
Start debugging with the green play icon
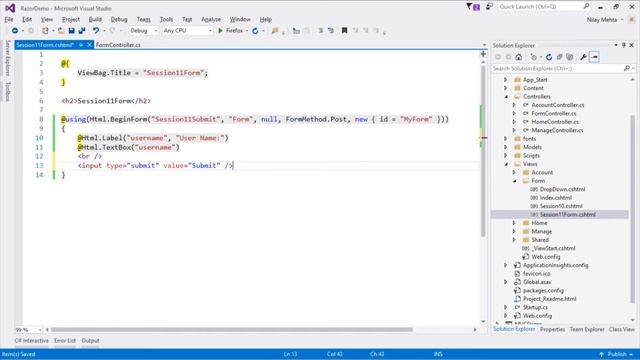point(220,31)
